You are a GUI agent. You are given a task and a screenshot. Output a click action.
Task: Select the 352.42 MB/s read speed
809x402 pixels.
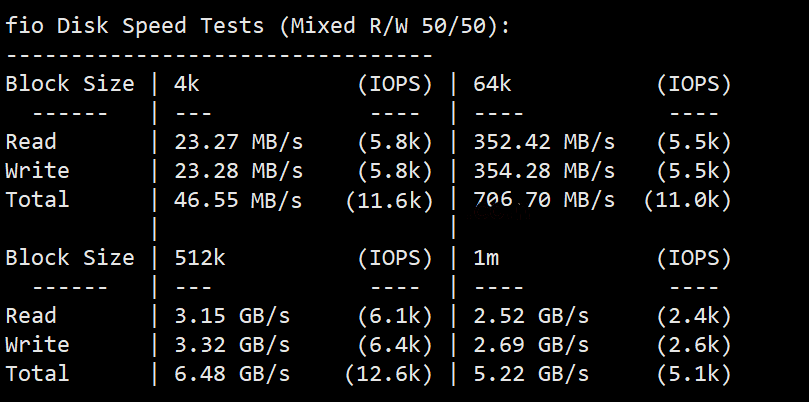click(544, 142)
